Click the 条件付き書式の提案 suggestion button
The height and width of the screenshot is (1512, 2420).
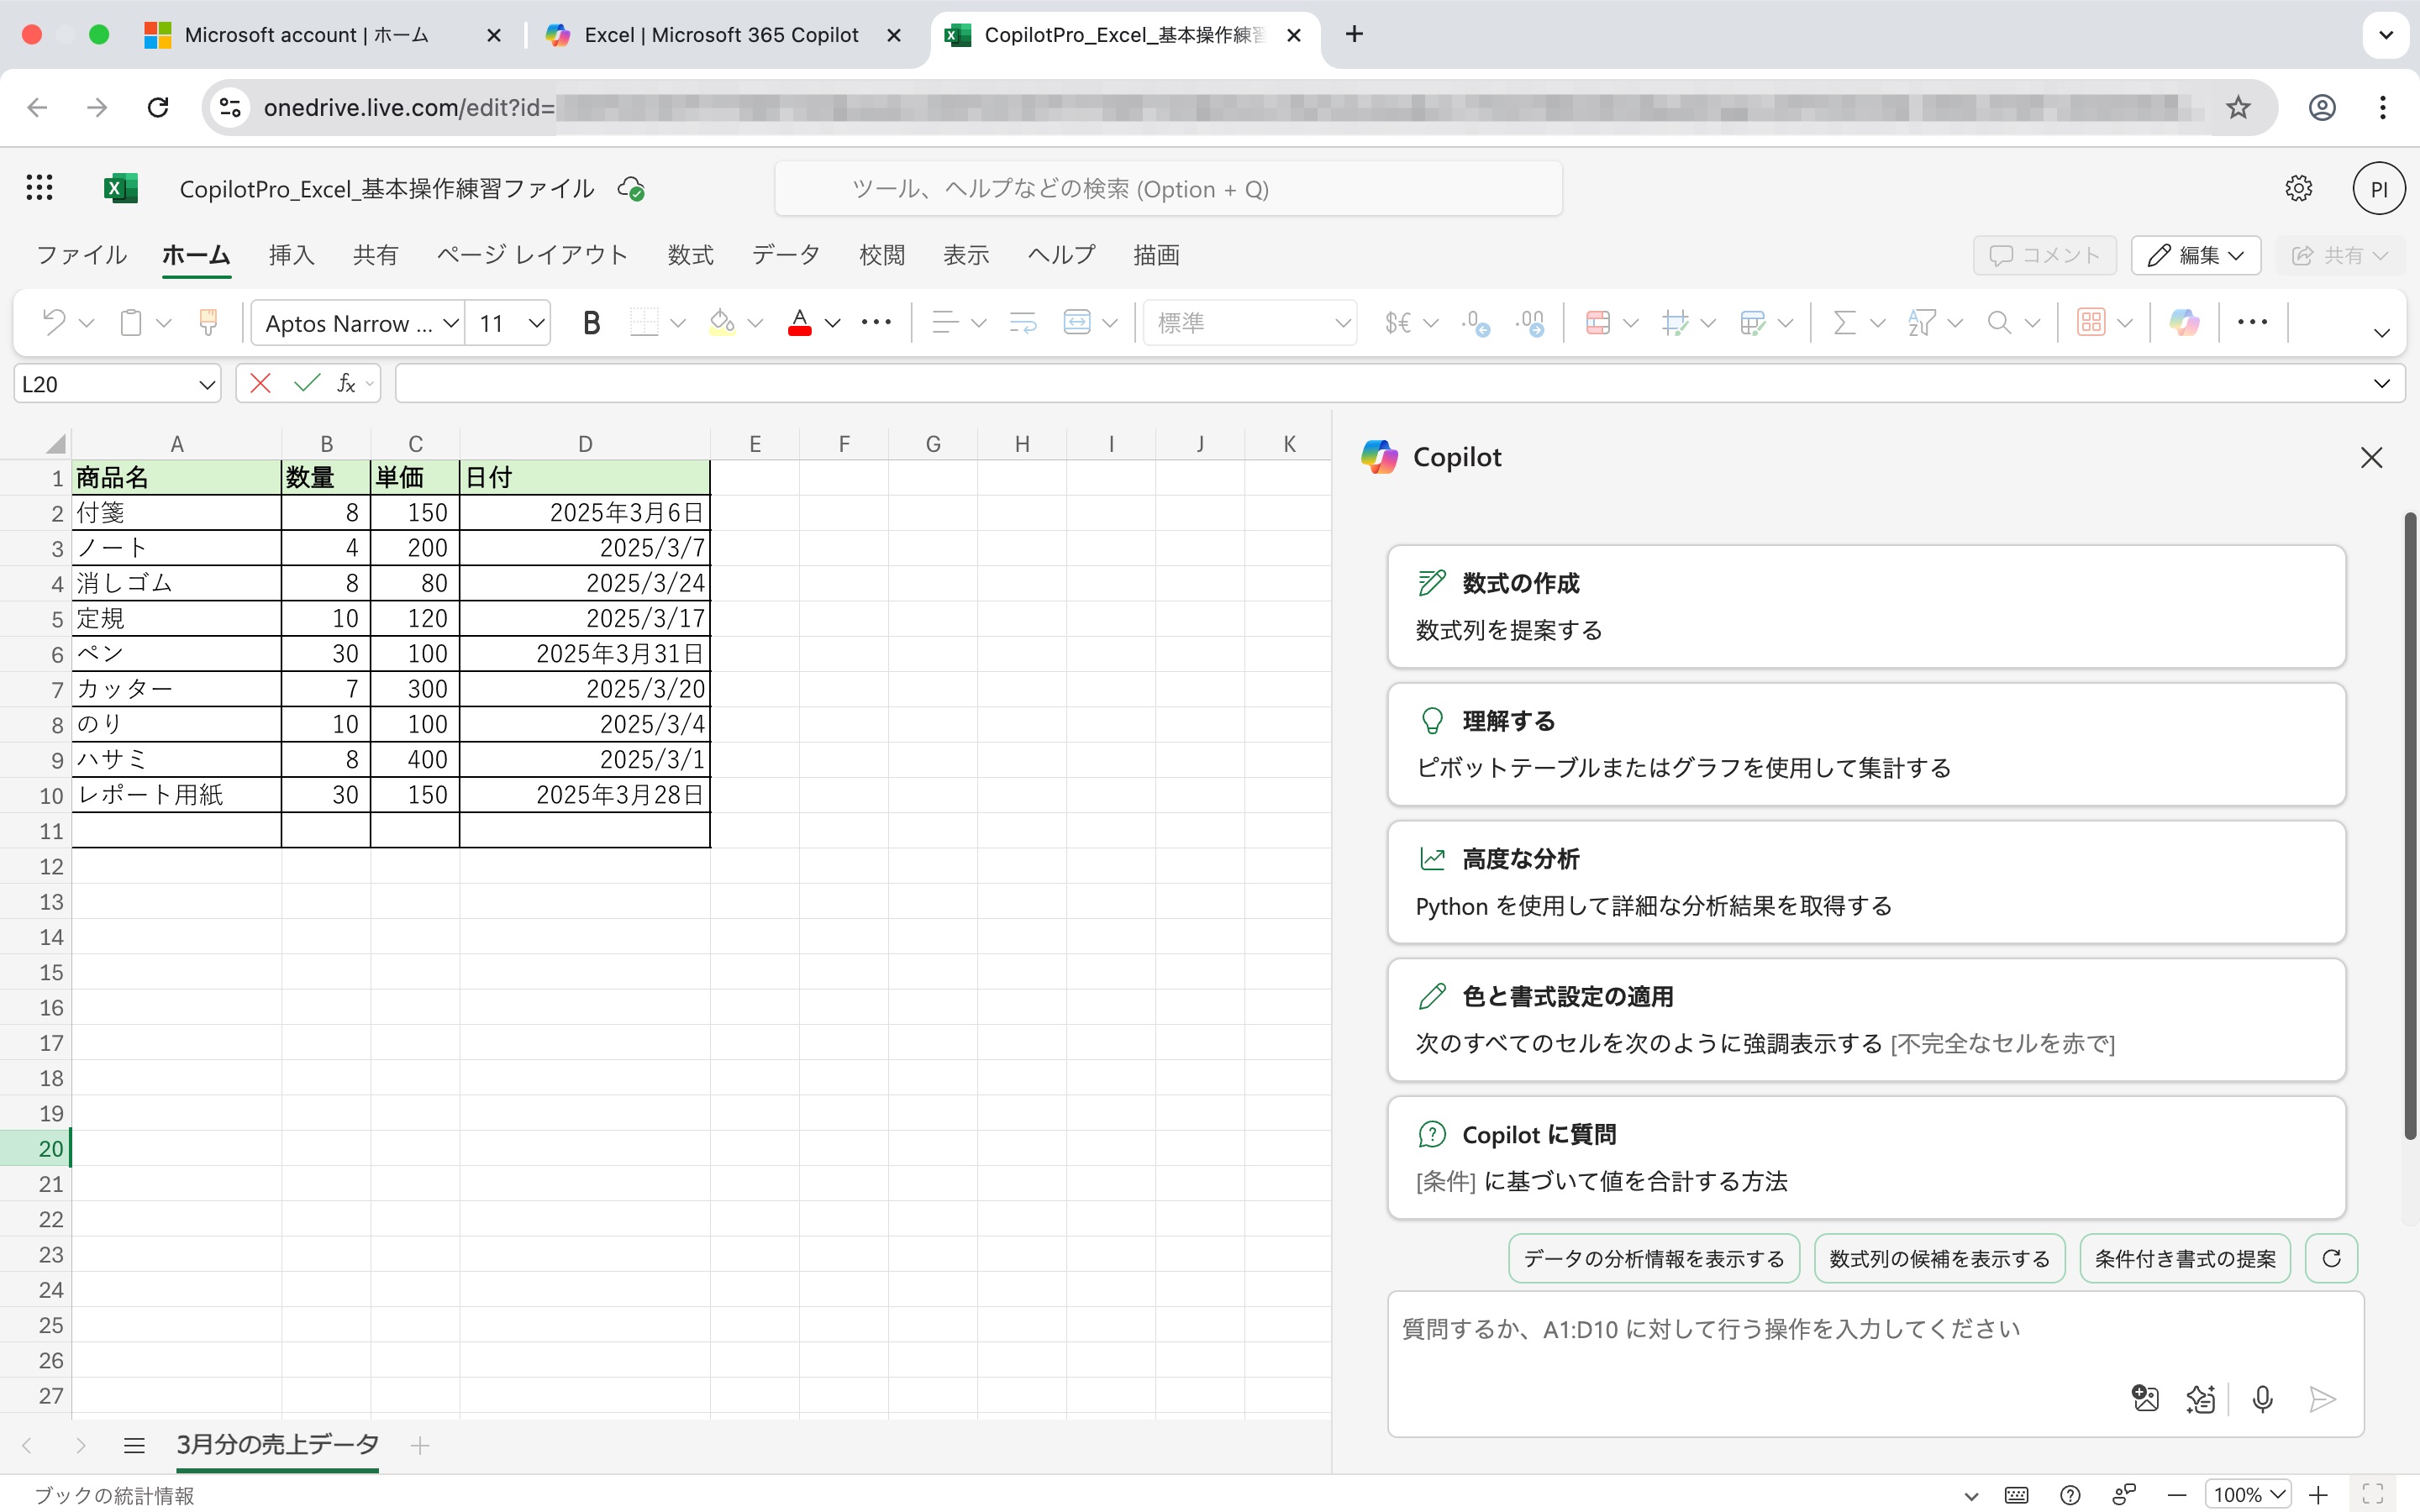coord(2184,1258)
